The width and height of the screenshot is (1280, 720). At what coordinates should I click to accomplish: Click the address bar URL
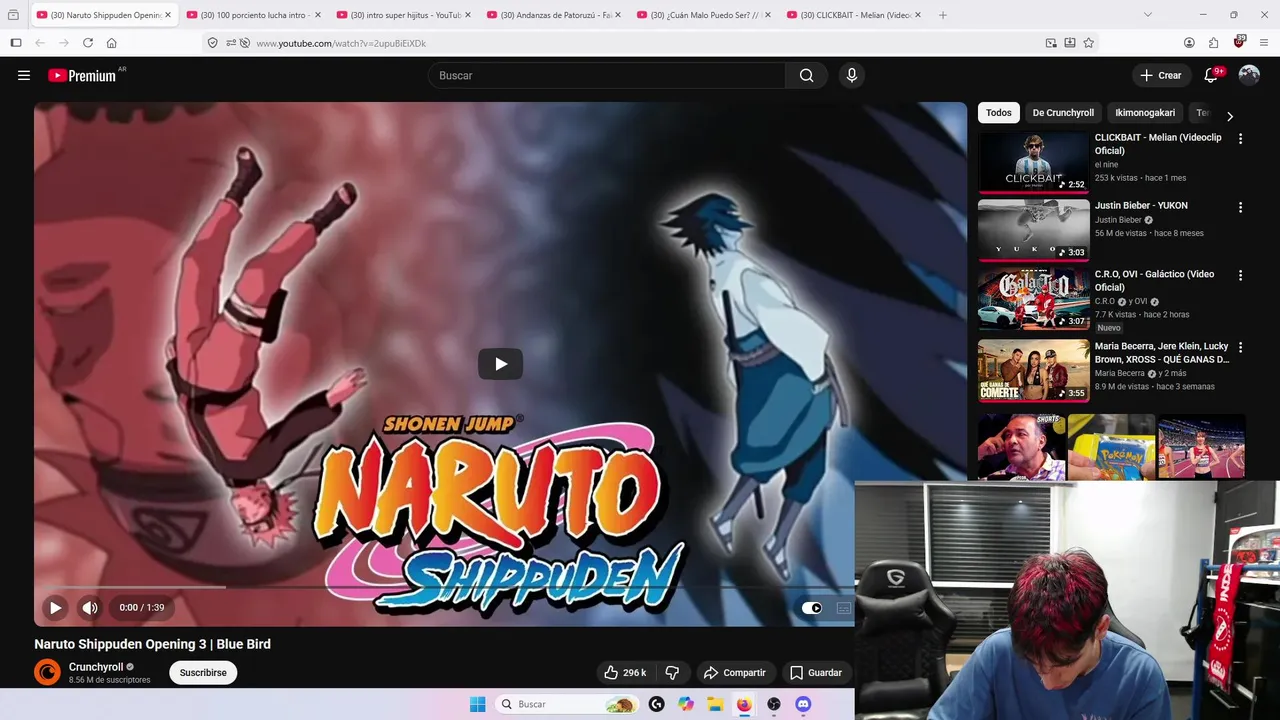(x=341, y=43)
